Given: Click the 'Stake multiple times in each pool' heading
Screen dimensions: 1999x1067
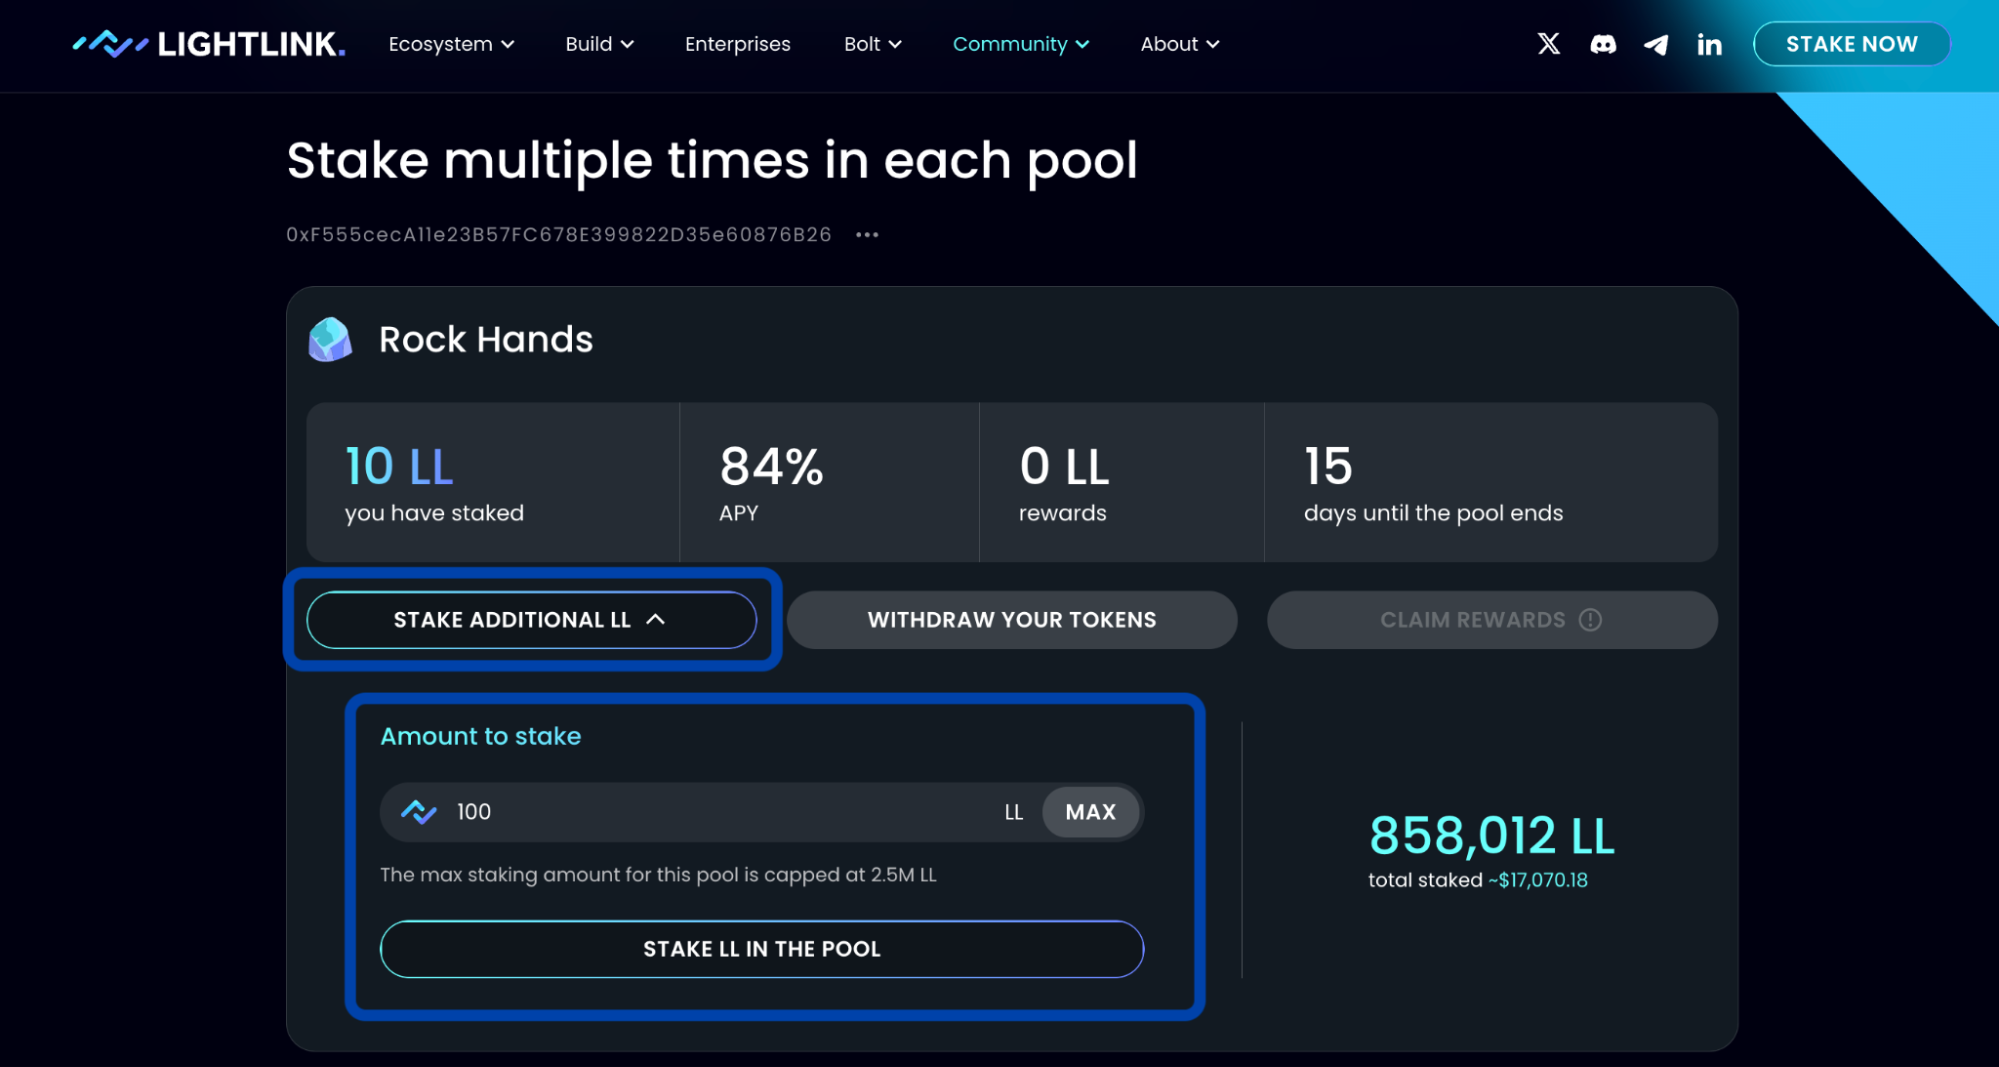Looking at the screenshot, I should click(712, 161).
